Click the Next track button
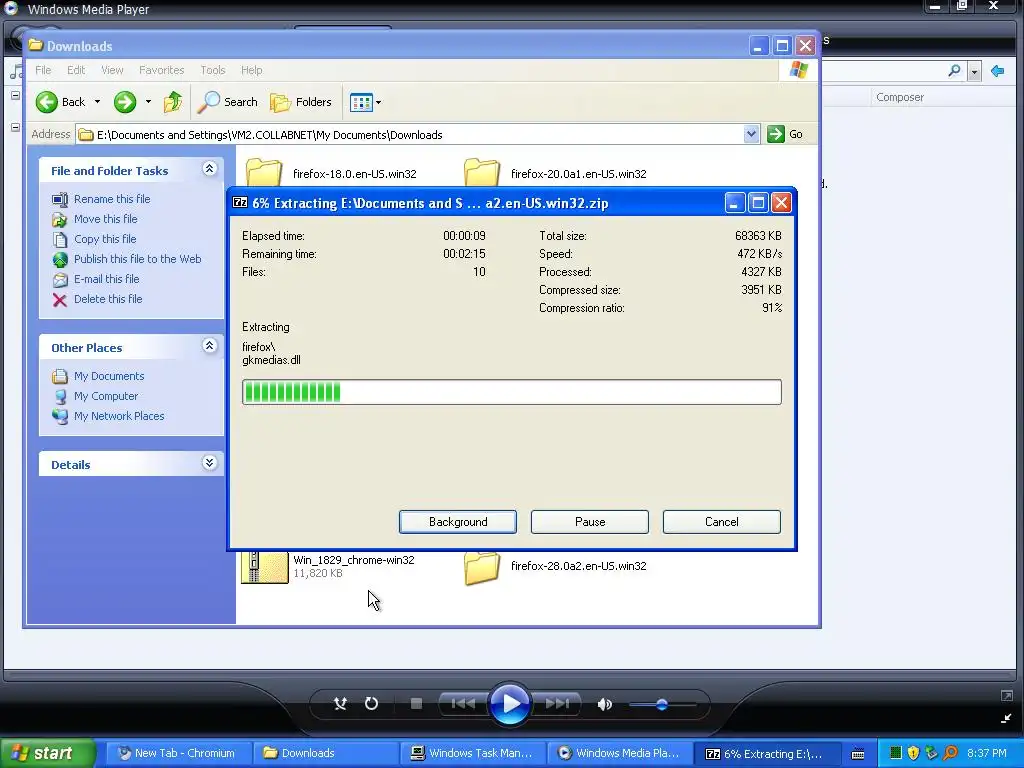 pos(557,703)
